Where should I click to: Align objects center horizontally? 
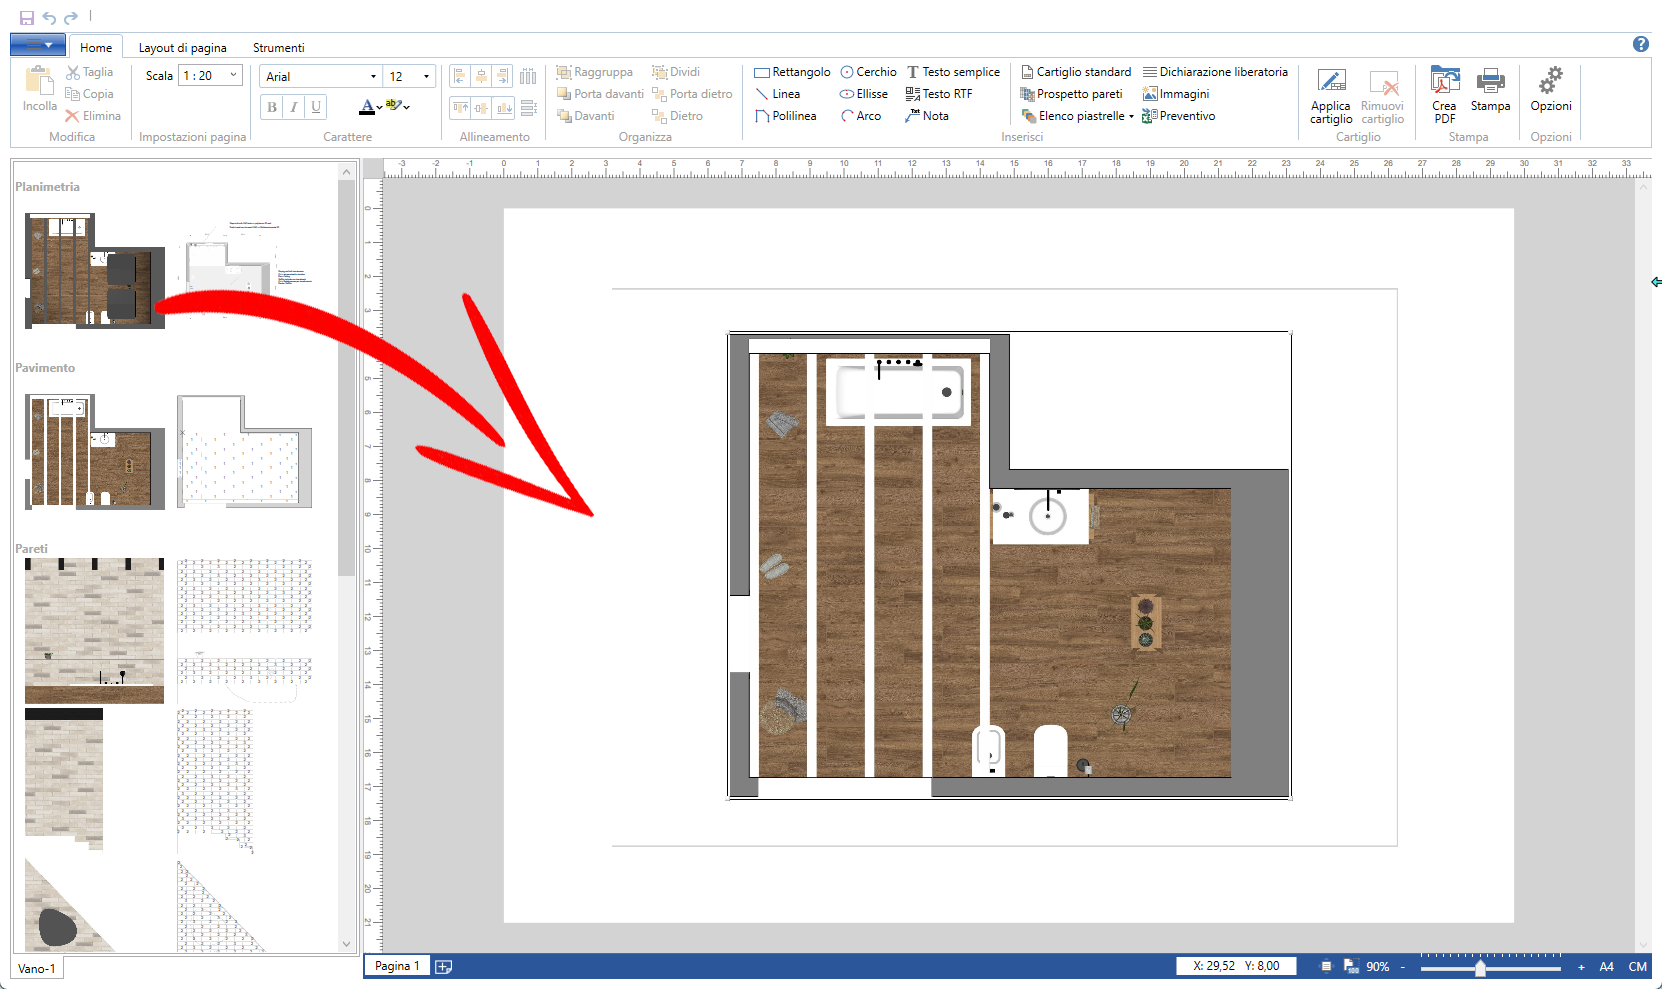pos(481,76)
